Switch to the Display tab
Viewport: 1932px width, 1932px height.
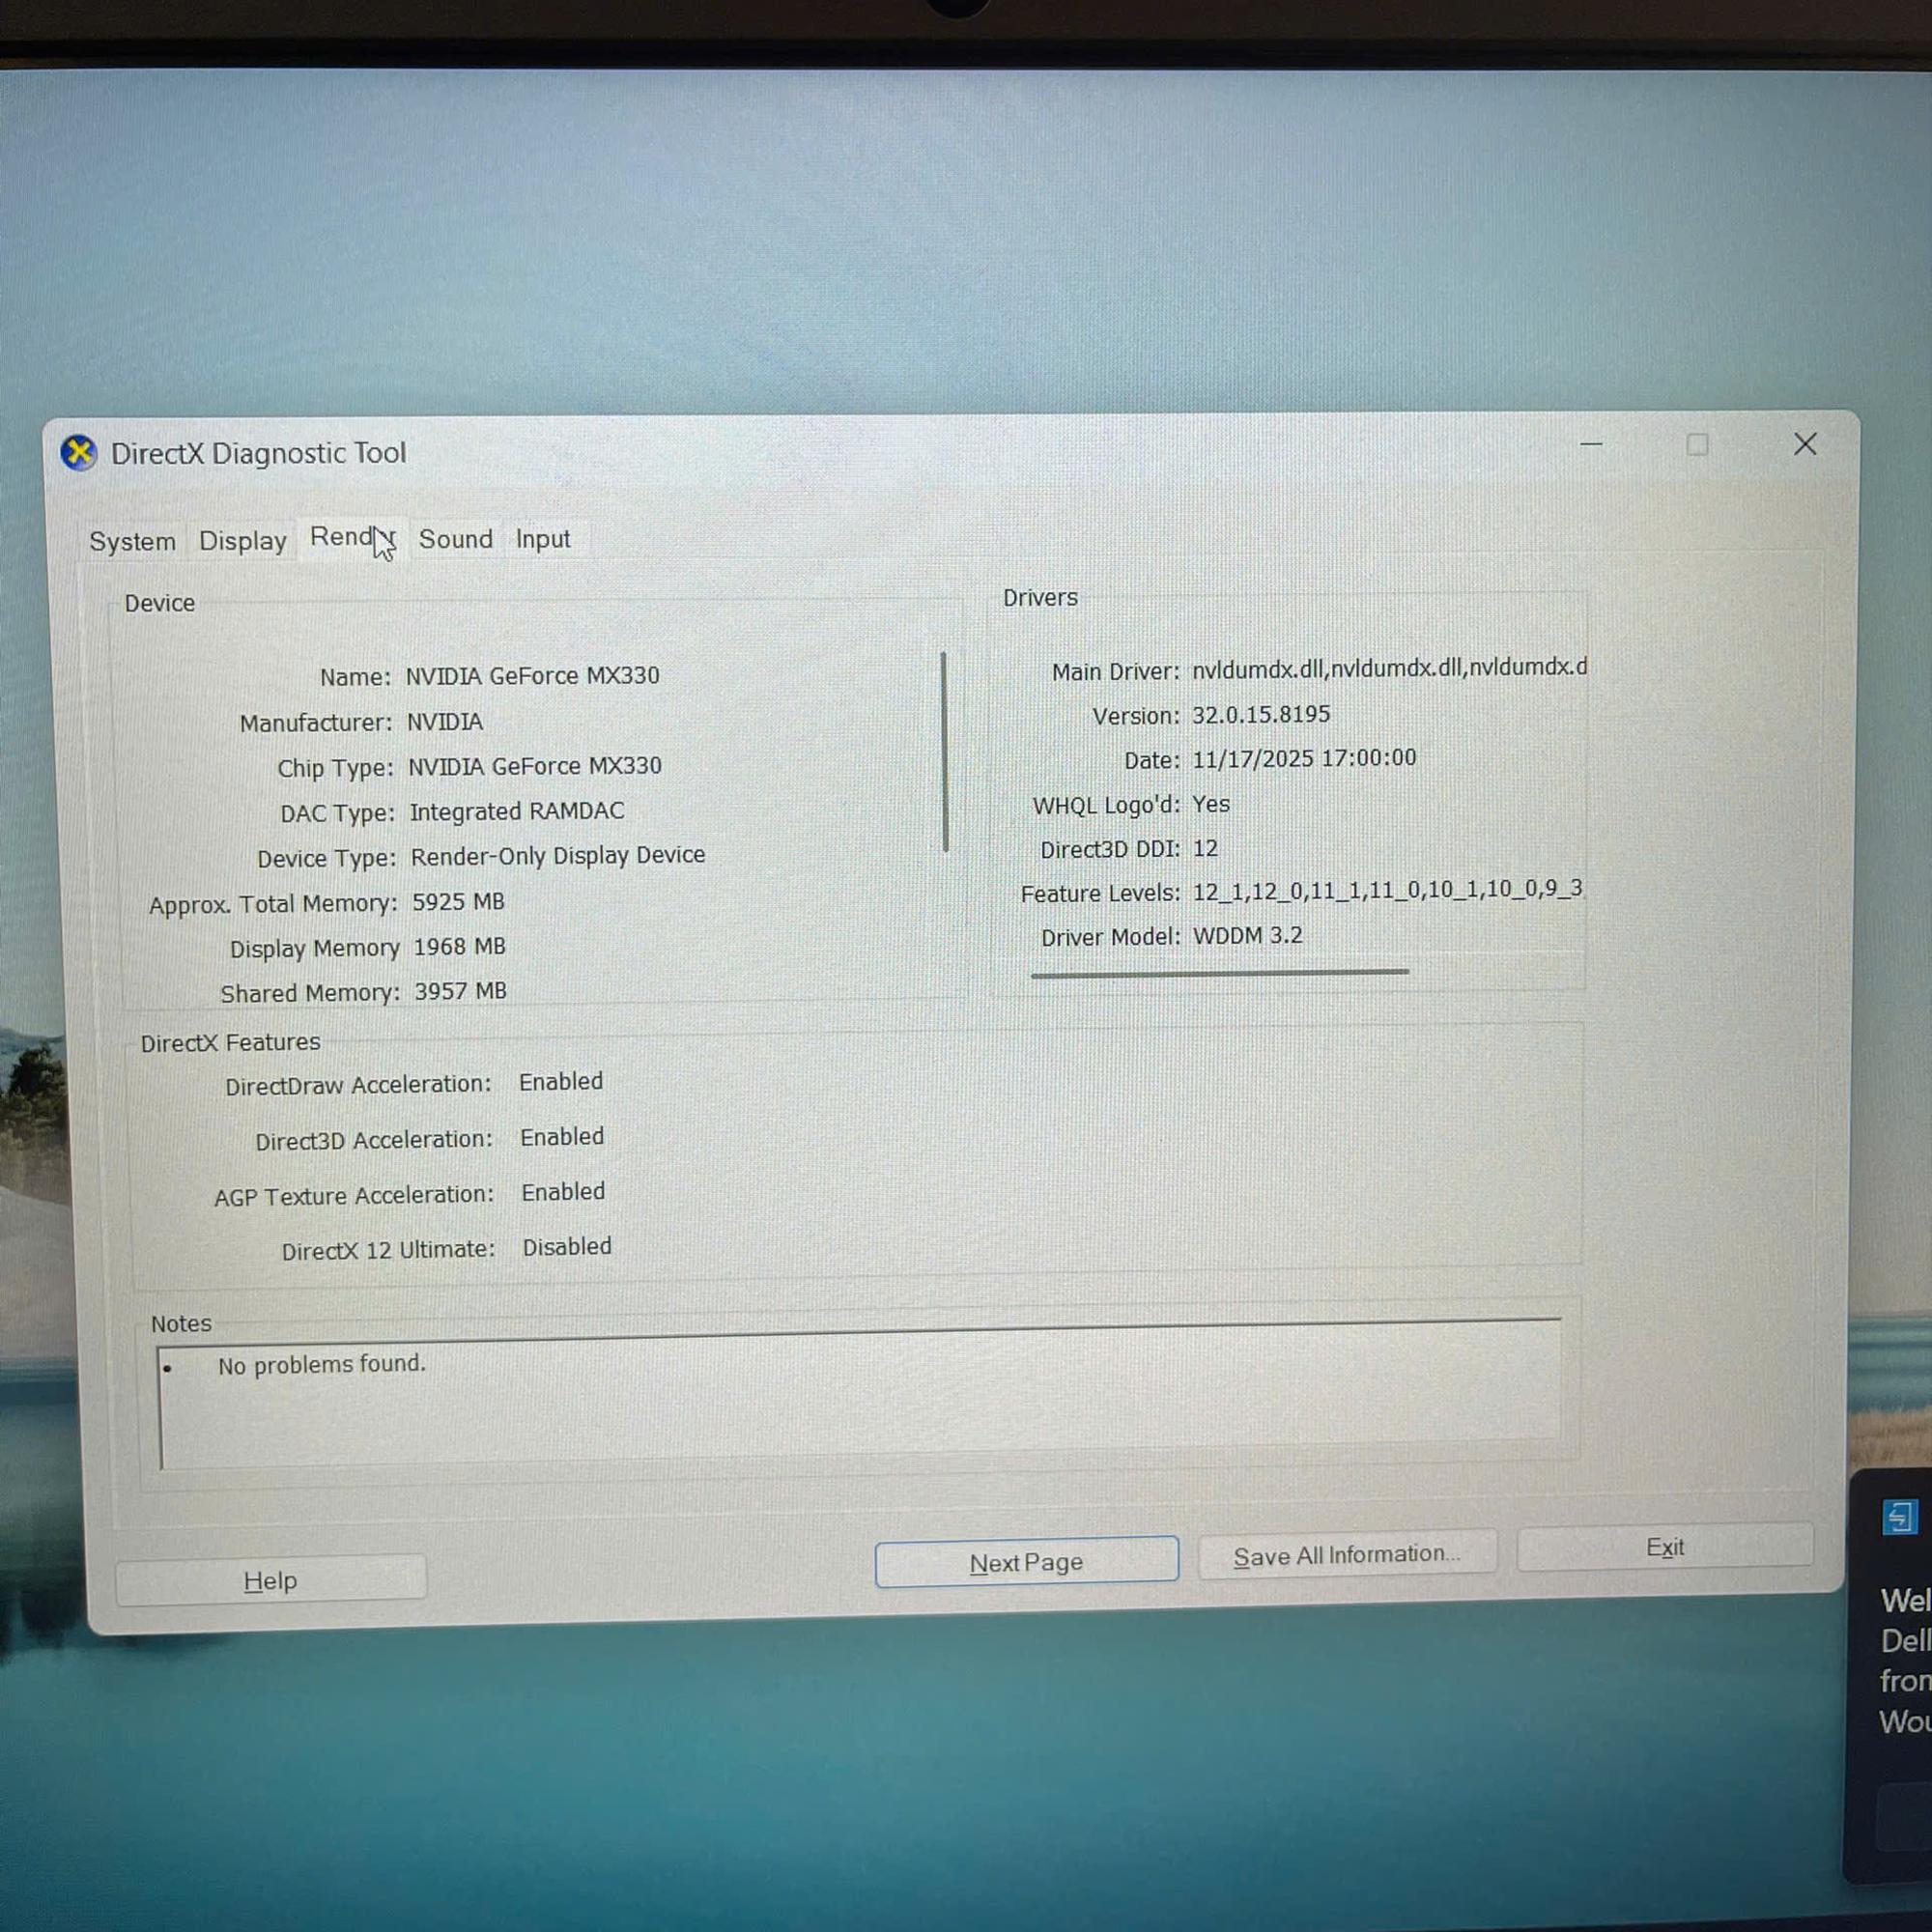[x=242, y=540]
